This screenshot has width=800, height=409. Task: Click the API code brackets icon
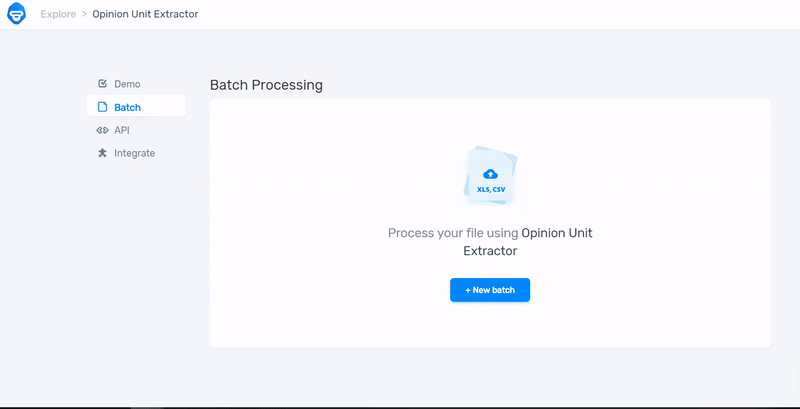tap(102, 130)
